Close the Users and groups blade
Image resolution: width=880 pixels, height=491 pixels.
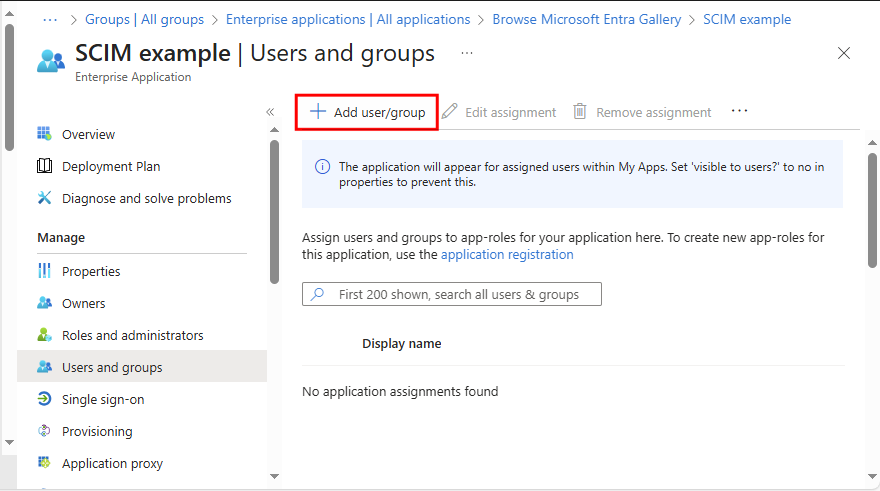click(844, 53)
